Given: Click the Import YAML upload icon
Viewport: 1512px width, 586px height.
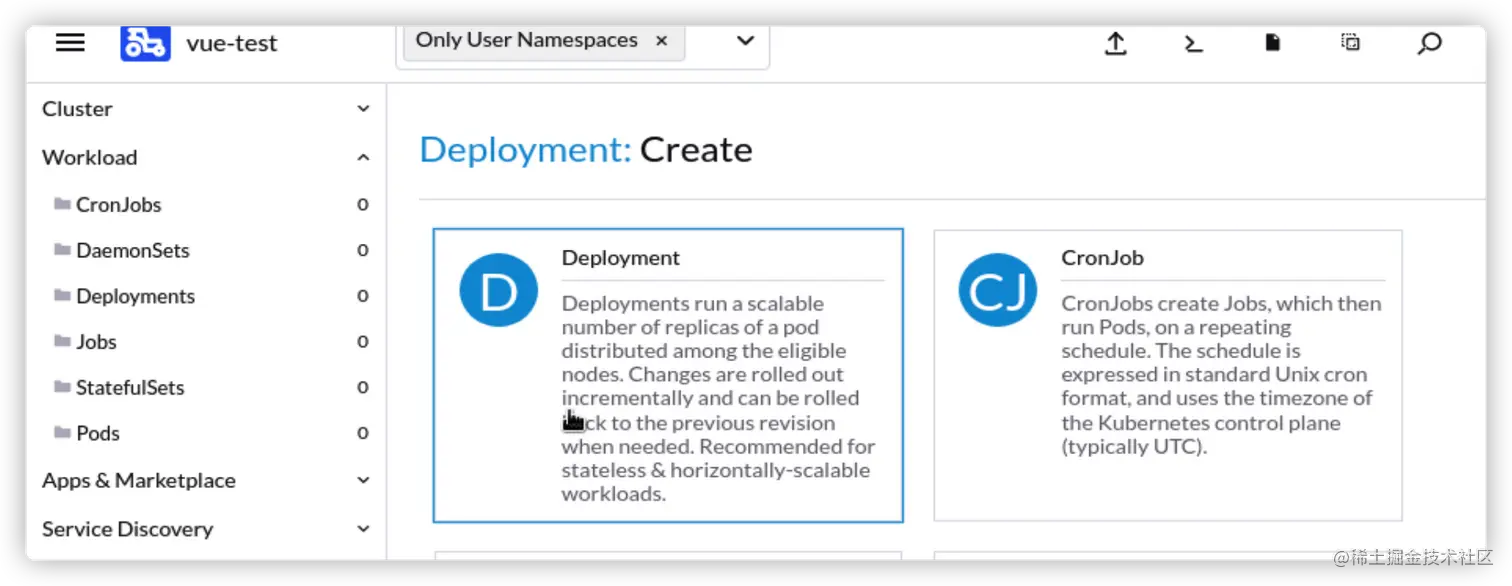Looking at the screenshot, I should point(1115,43).
